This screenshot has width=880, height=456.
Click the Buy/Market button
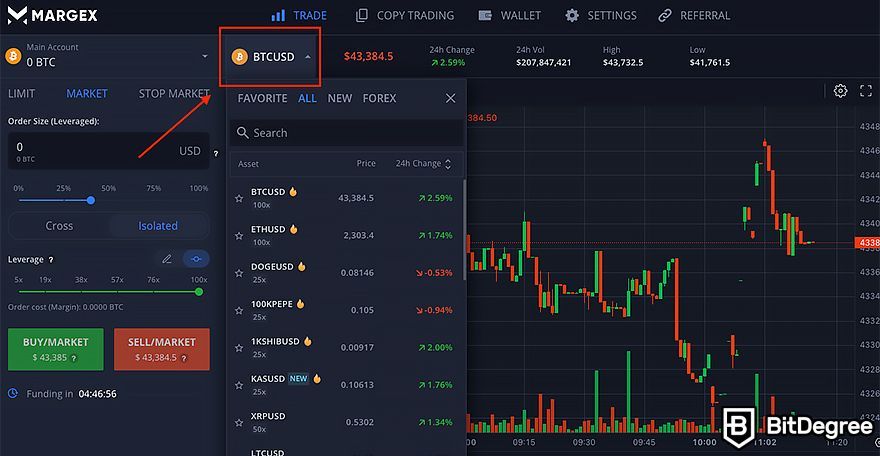tap(56, 349)
